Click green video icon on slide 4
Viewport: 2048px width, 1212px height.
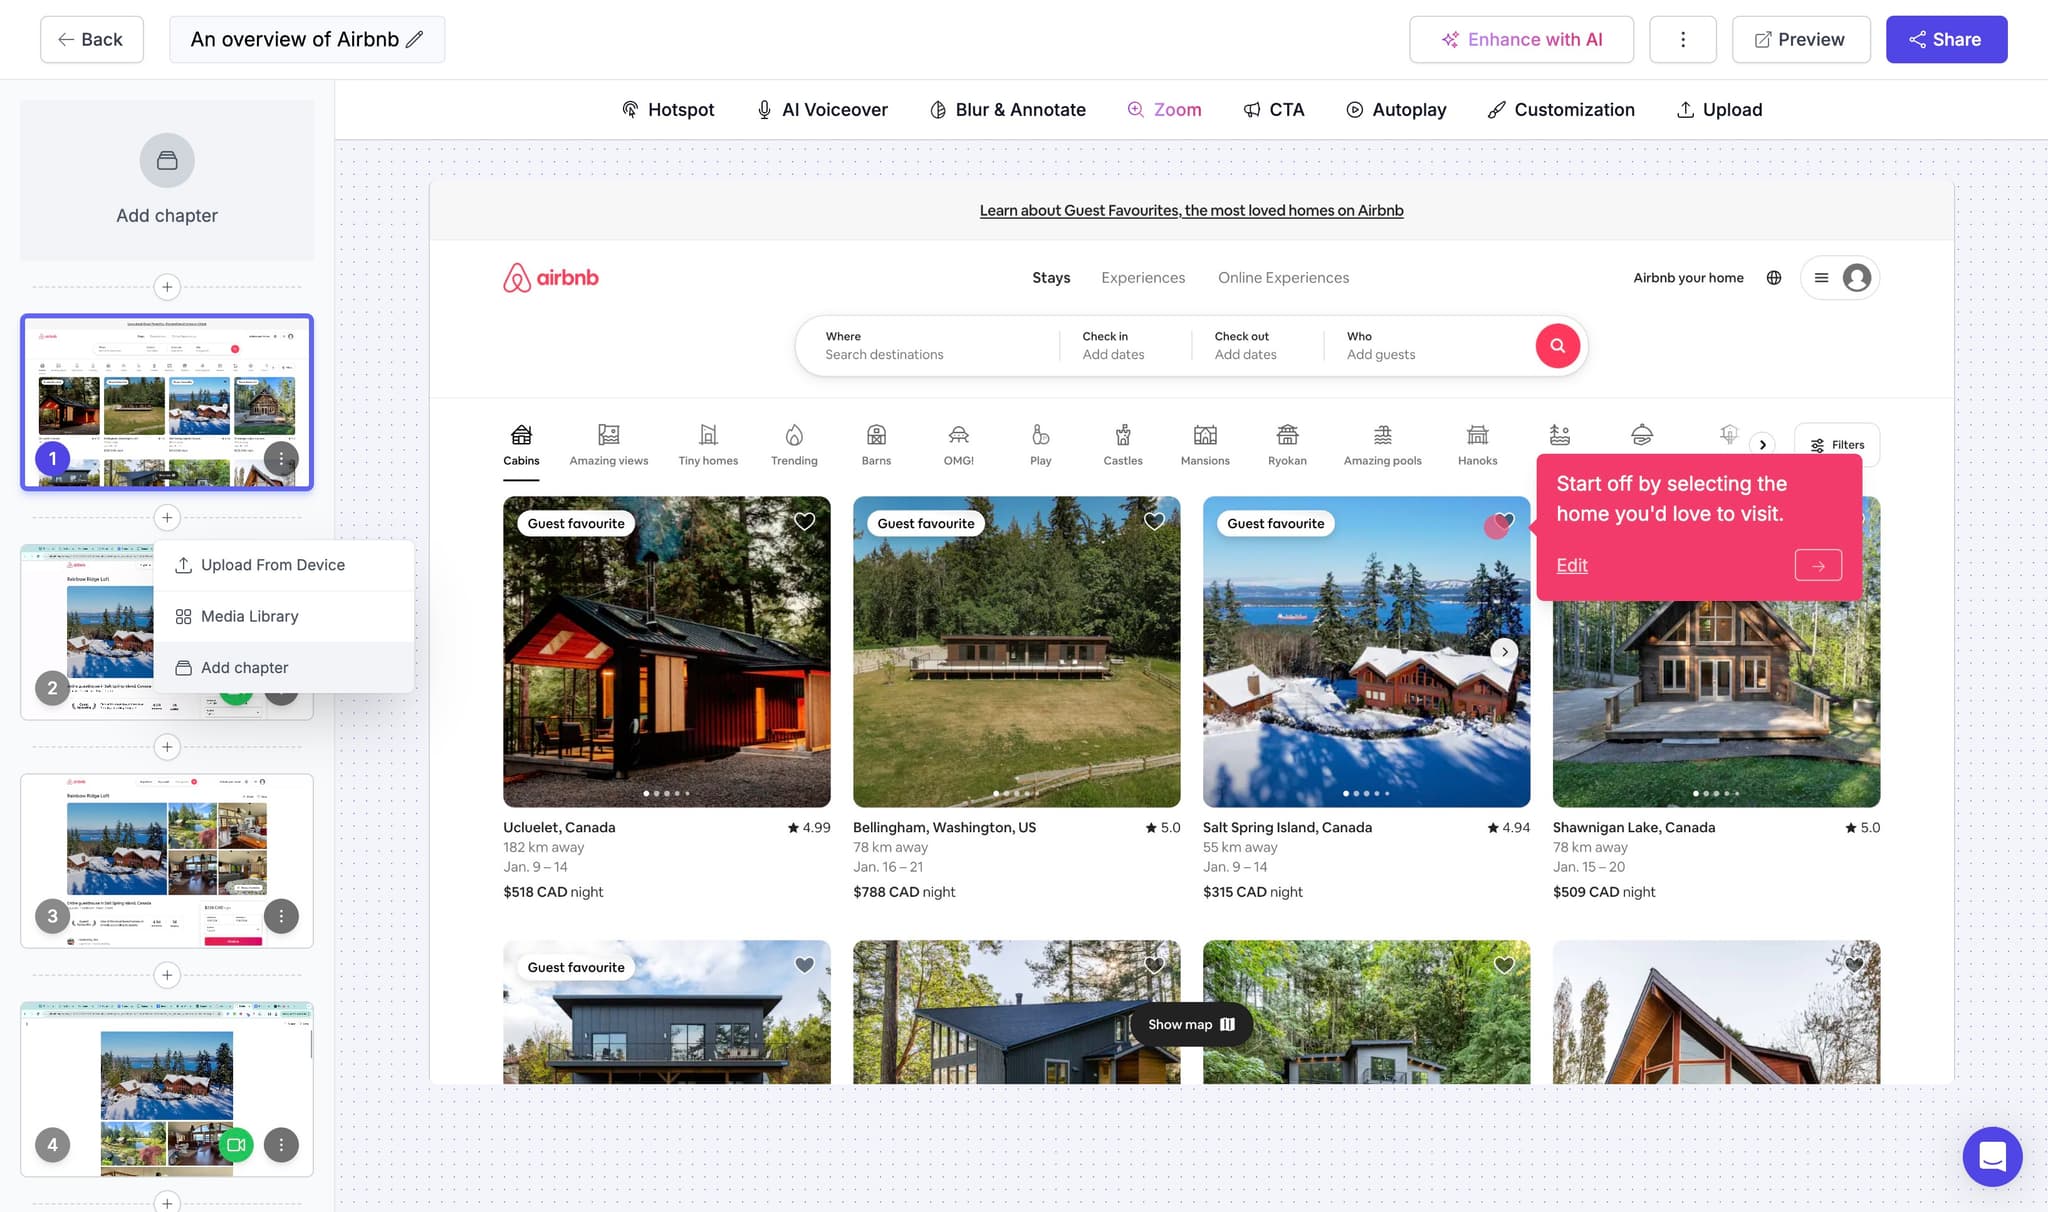tap(236, 1145)
